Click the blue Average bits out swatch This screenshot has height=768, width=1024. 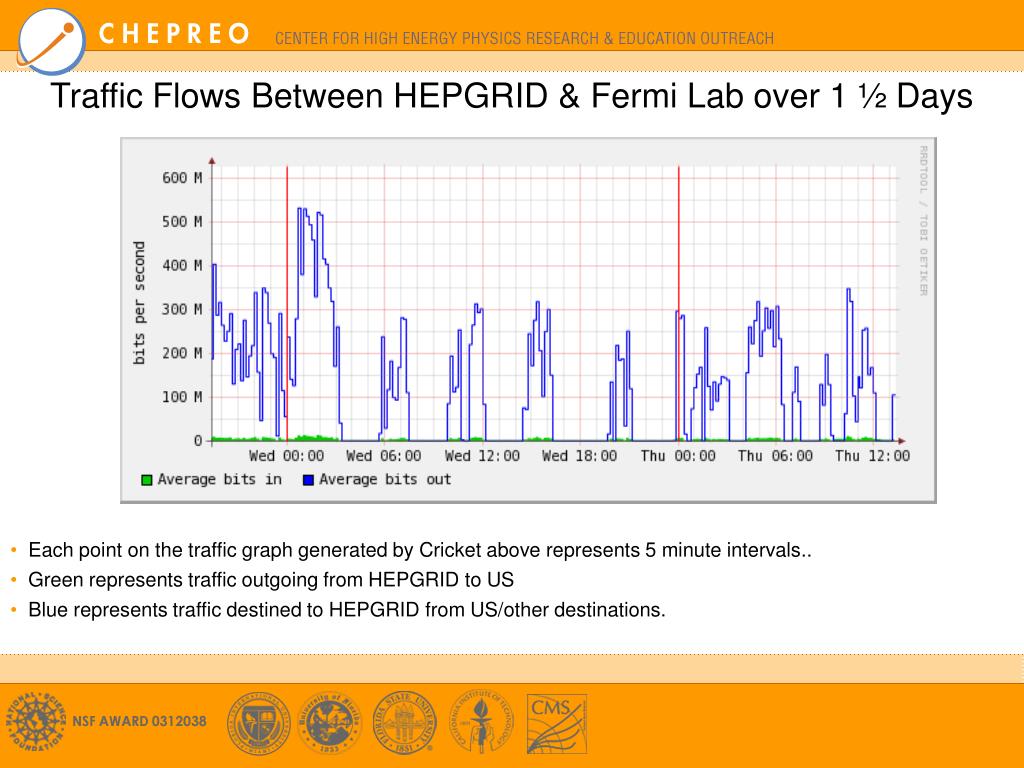(x=308, y=480)
